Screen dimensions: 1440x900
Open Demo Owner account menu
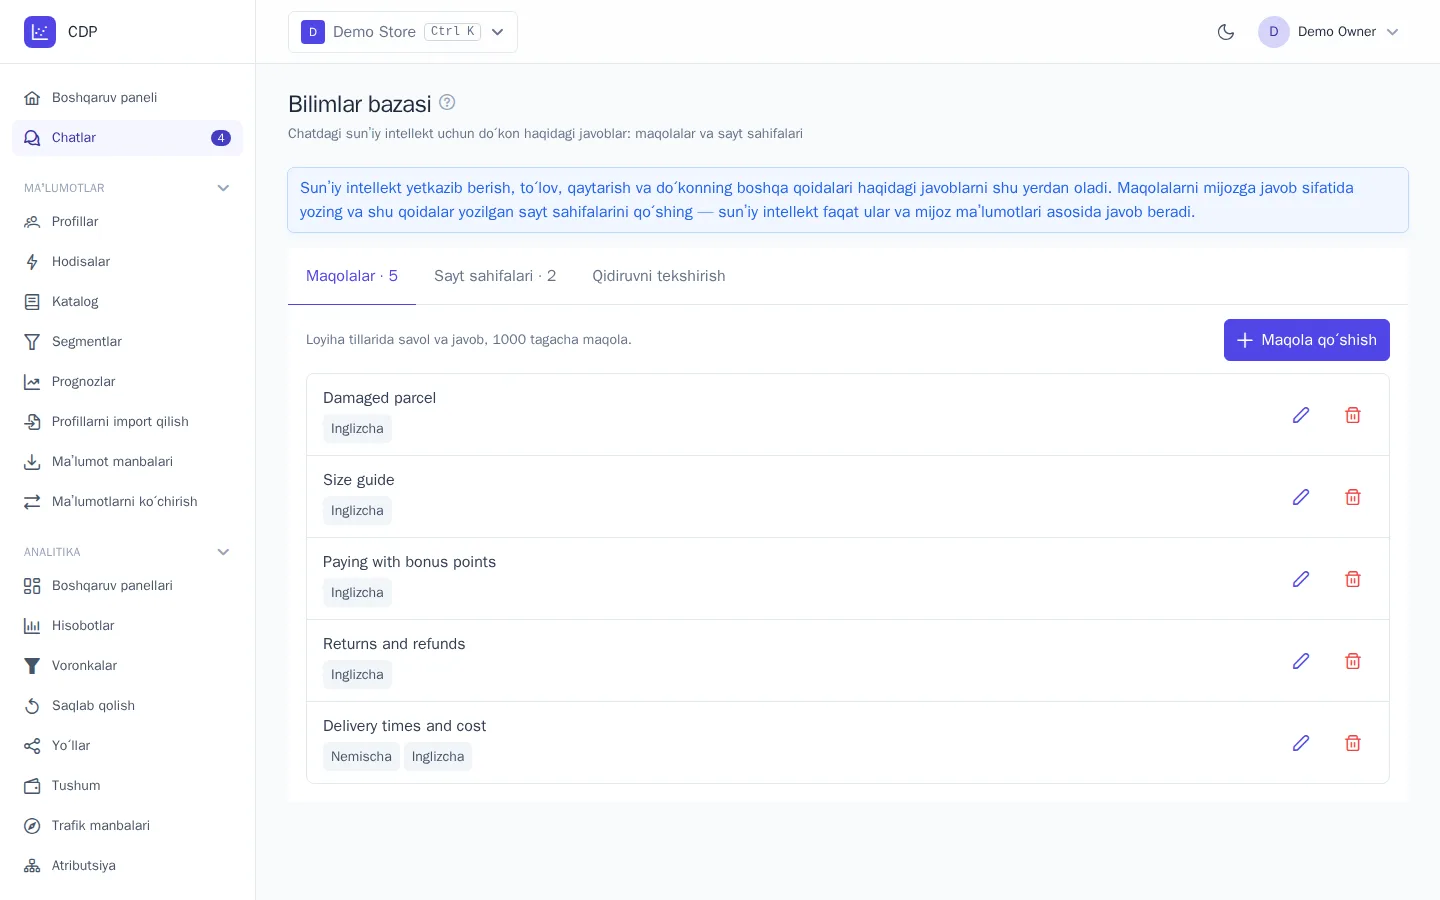(1329, 32)
